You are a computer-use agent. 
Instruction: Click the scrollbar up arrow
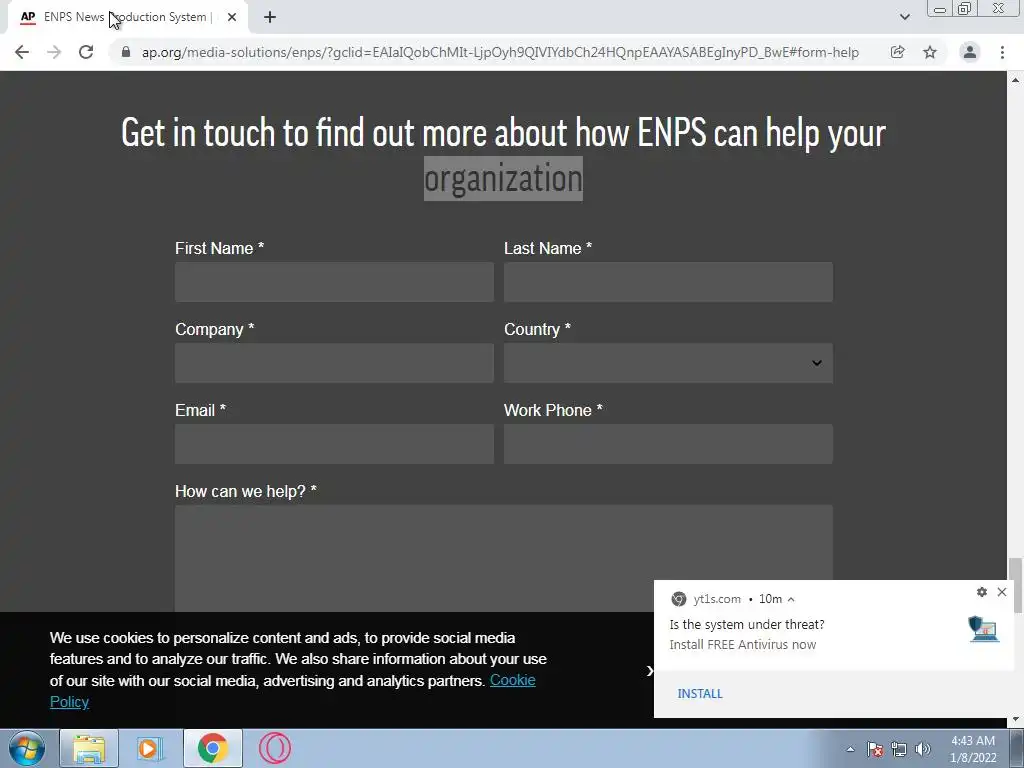(1015, 80)
